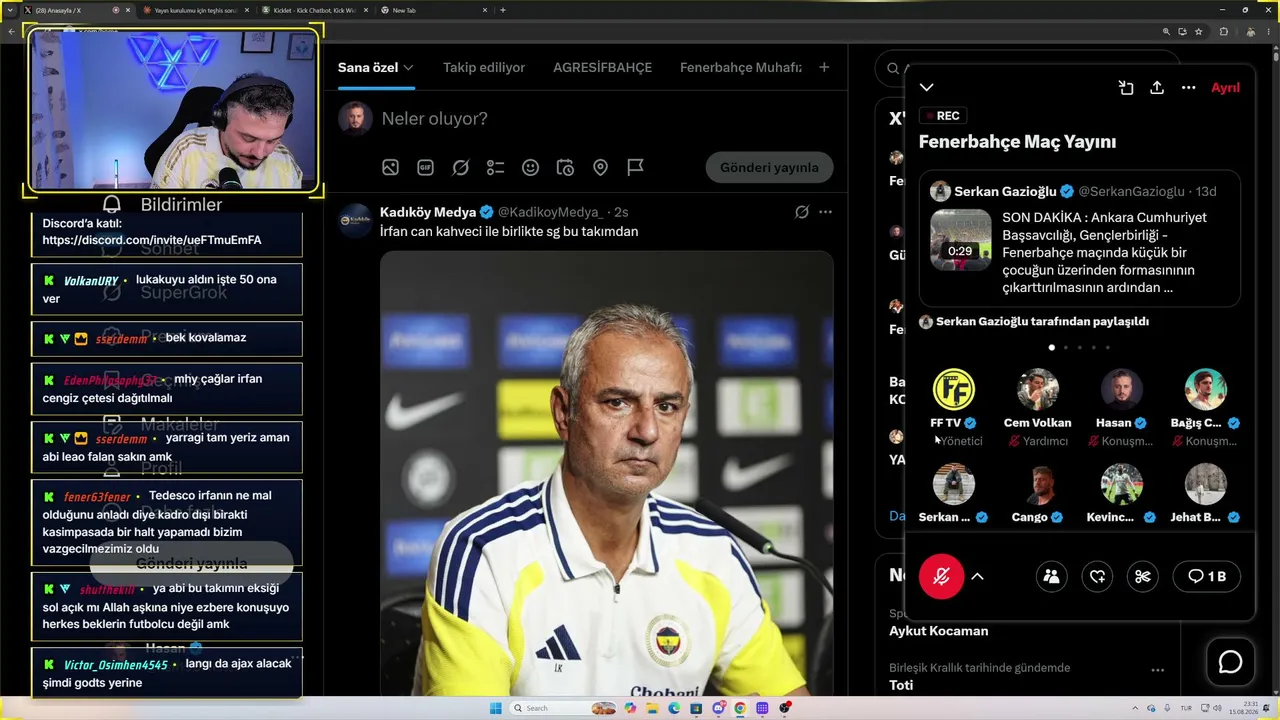Open your profile avatar in the composer

tap(355, 118)
